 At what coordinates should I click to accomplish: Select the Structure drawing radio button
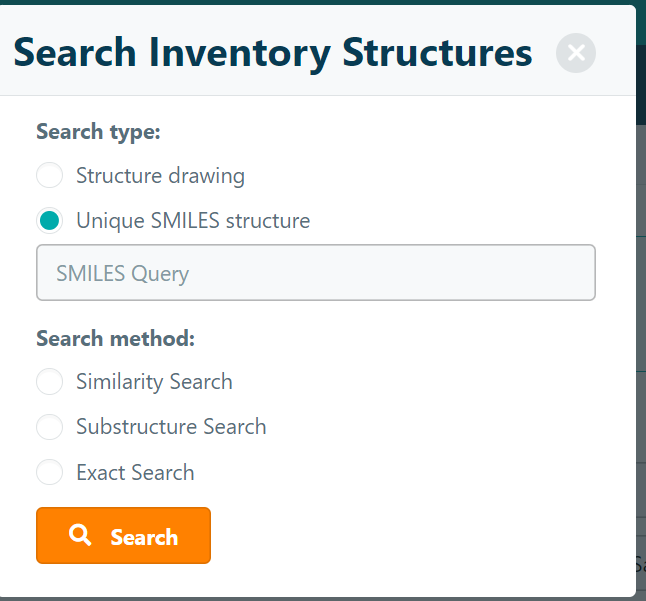tap(49, 176)
